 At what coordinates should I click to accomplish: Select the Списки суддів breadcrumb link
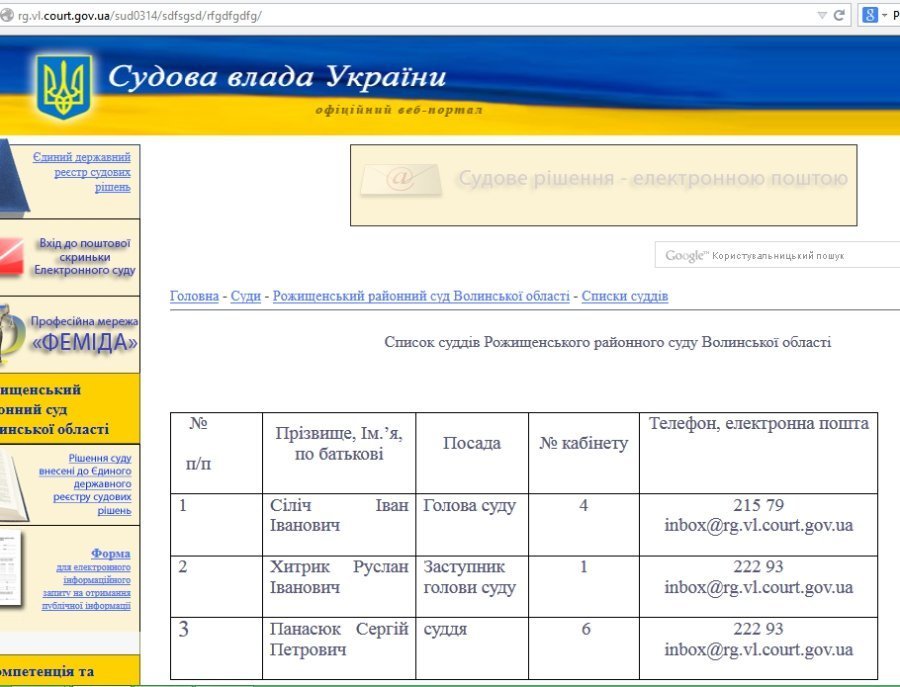pyautogui.click(x=625, y=296)
